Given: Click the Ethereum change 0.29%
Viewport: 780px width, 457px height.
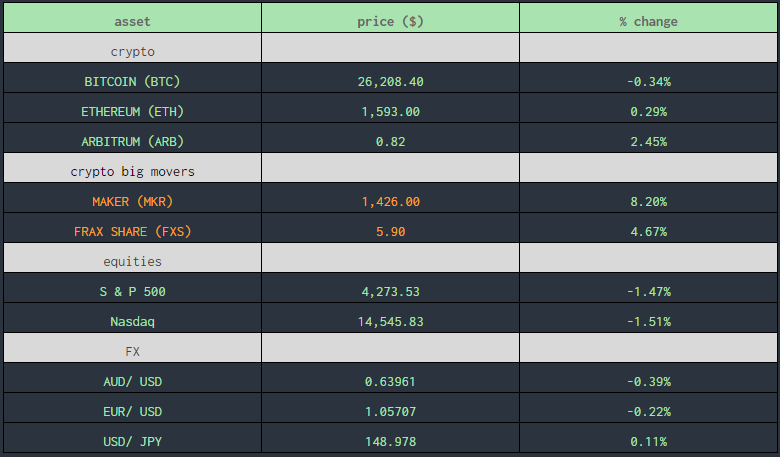Looking at the screenshot, I should pyautogui.click(x=648, y=111).
